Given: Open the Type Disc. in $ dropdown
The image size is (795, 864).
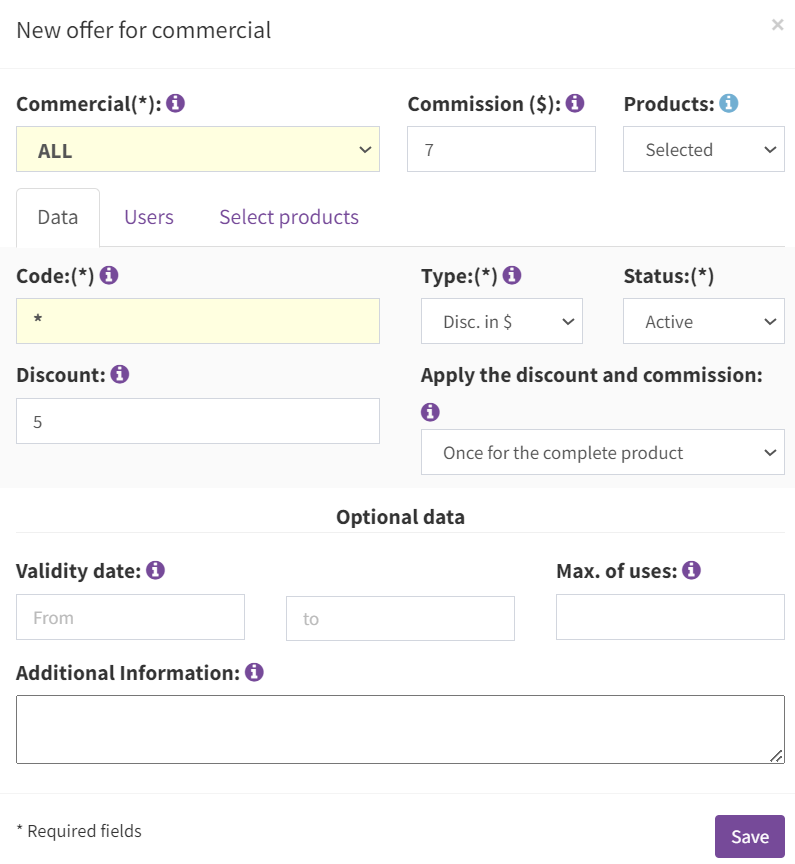Looking at the screenshot, I should point(501,321).
